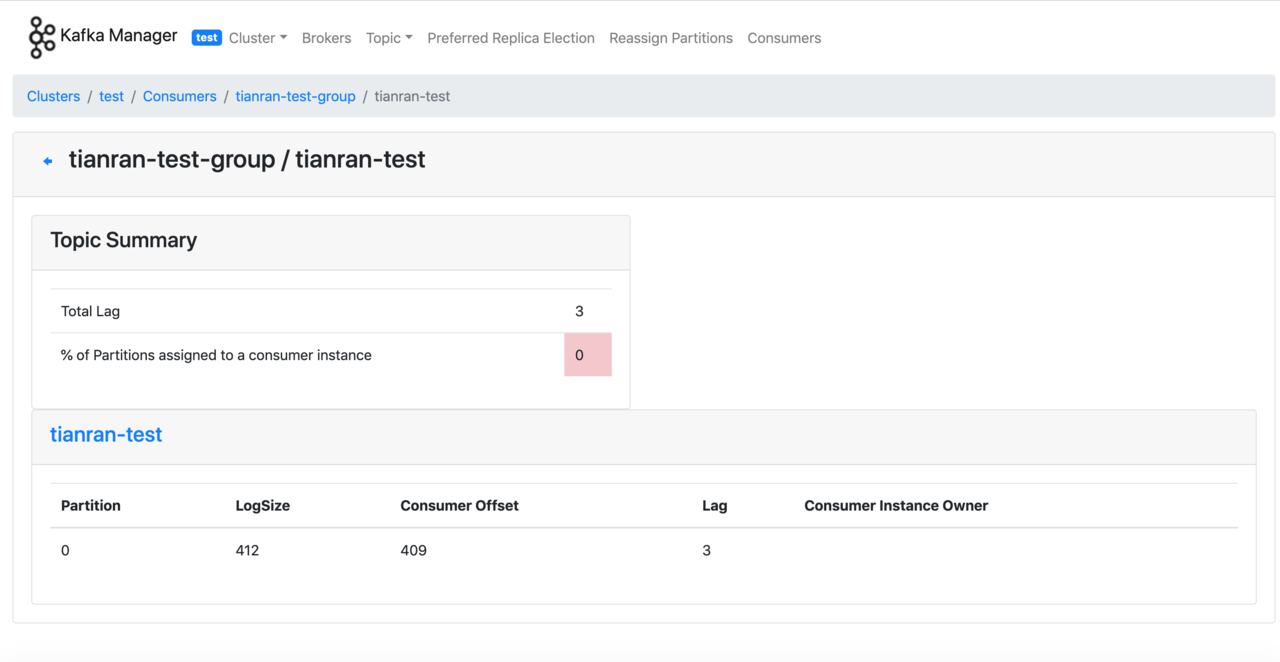
Task: Open the test breadcrumb link
Action: click(111, 96)
